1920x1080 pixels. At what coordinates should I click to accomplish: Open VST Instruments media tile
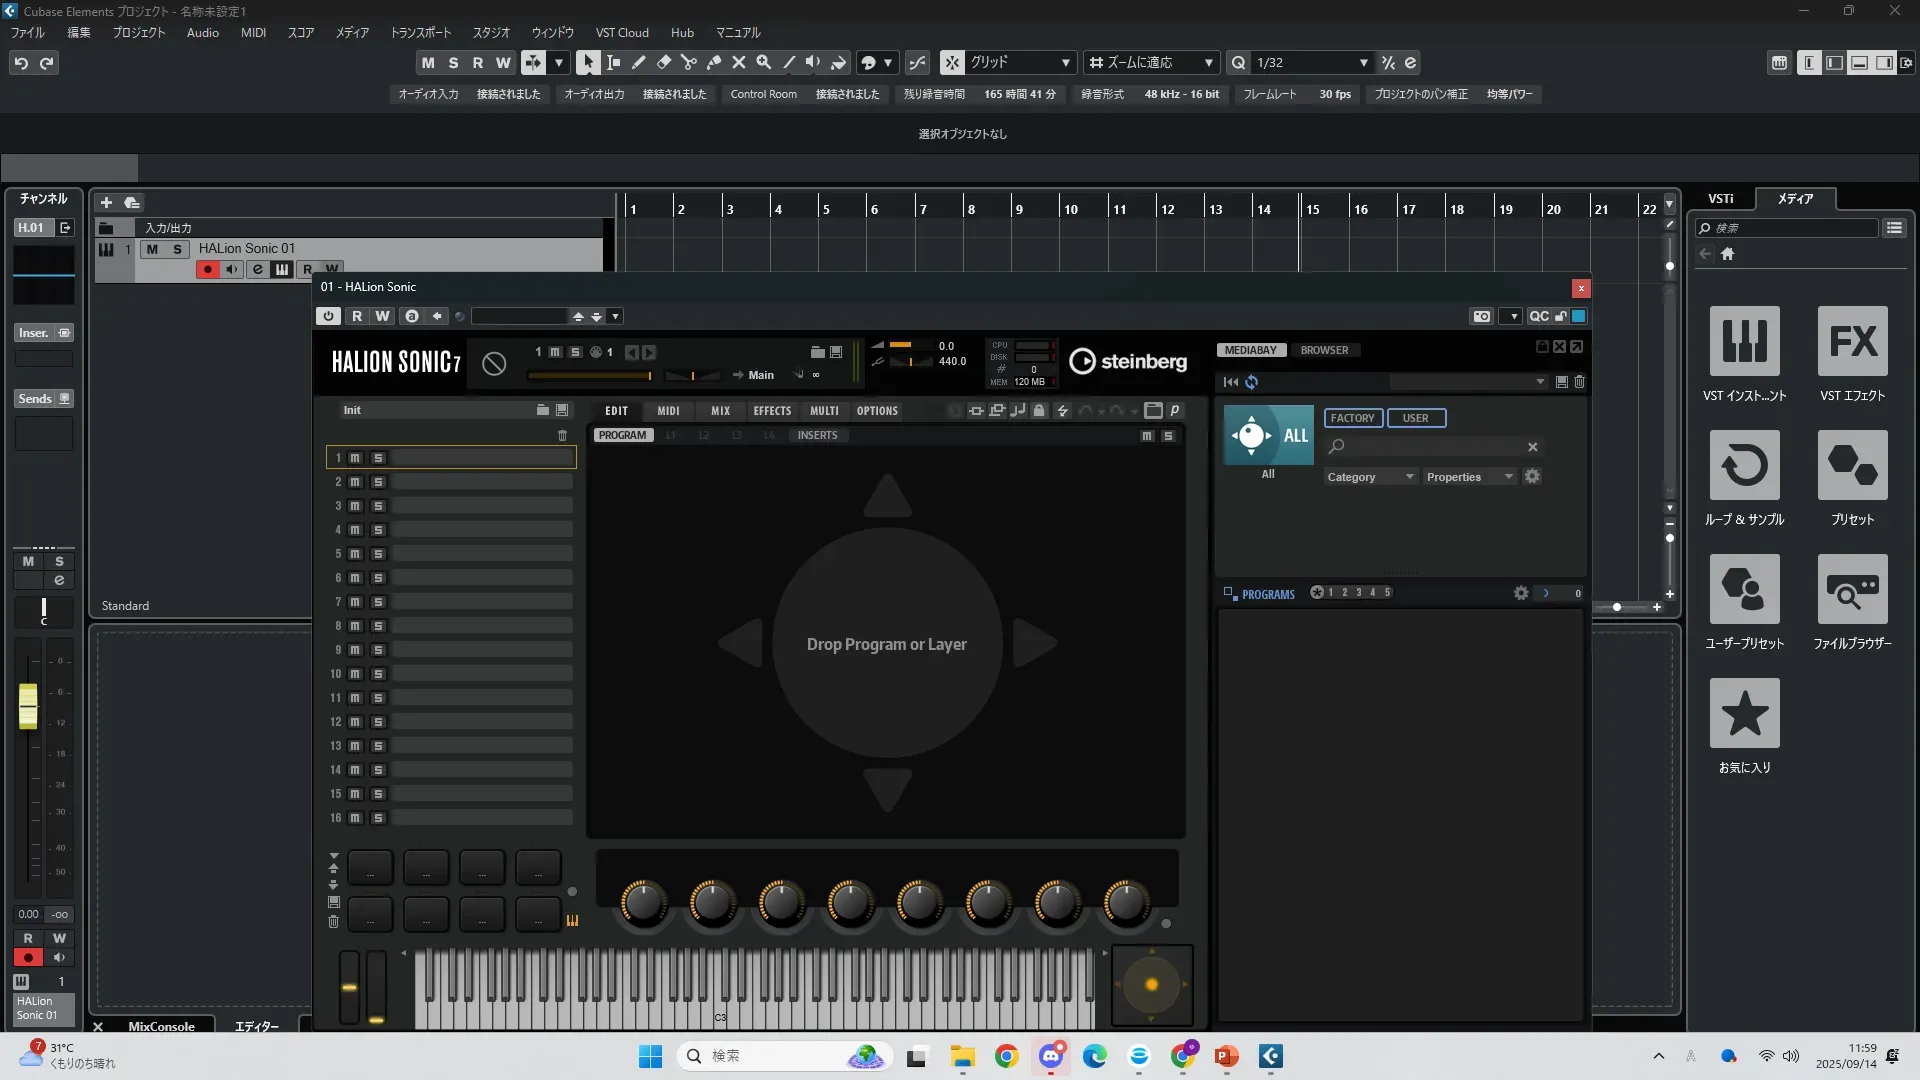pos(1744,341)
